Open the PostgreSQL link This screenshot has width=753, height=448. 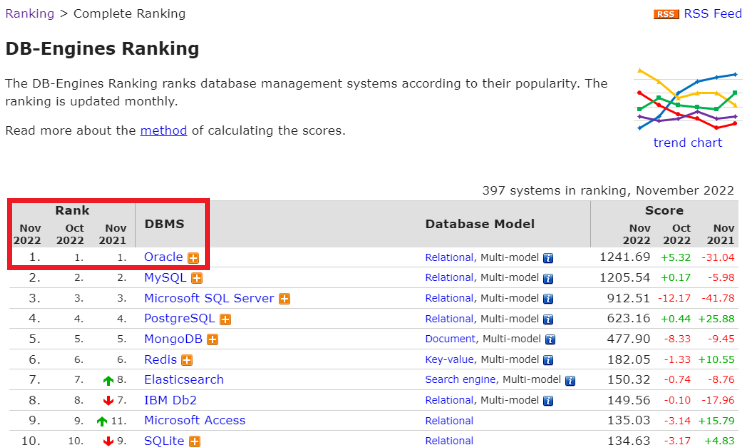(179, 318)
